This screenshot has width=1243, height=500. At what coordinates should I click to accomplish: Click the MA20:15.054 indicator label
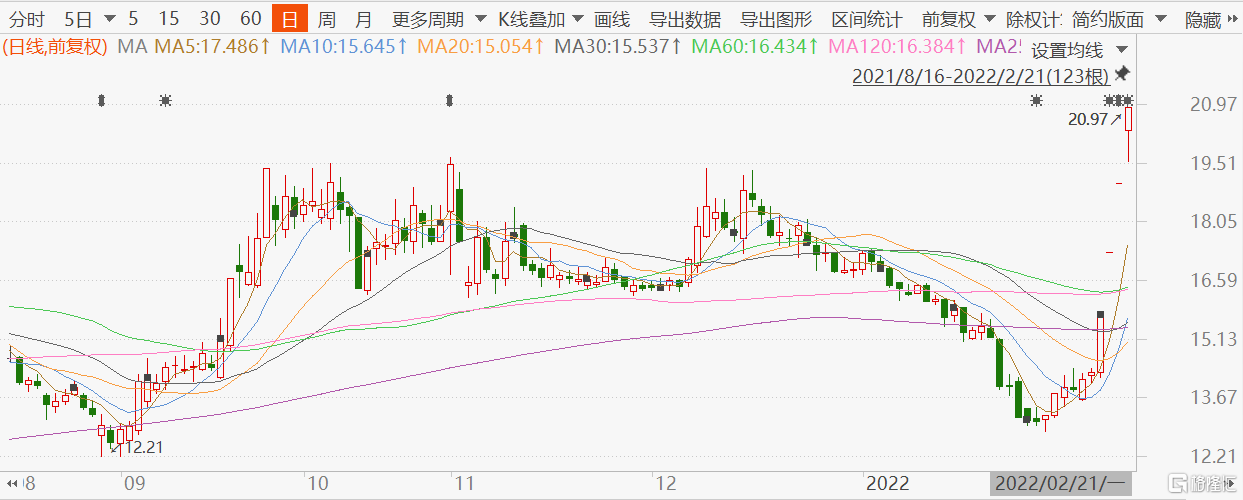(x=481, y=46)
